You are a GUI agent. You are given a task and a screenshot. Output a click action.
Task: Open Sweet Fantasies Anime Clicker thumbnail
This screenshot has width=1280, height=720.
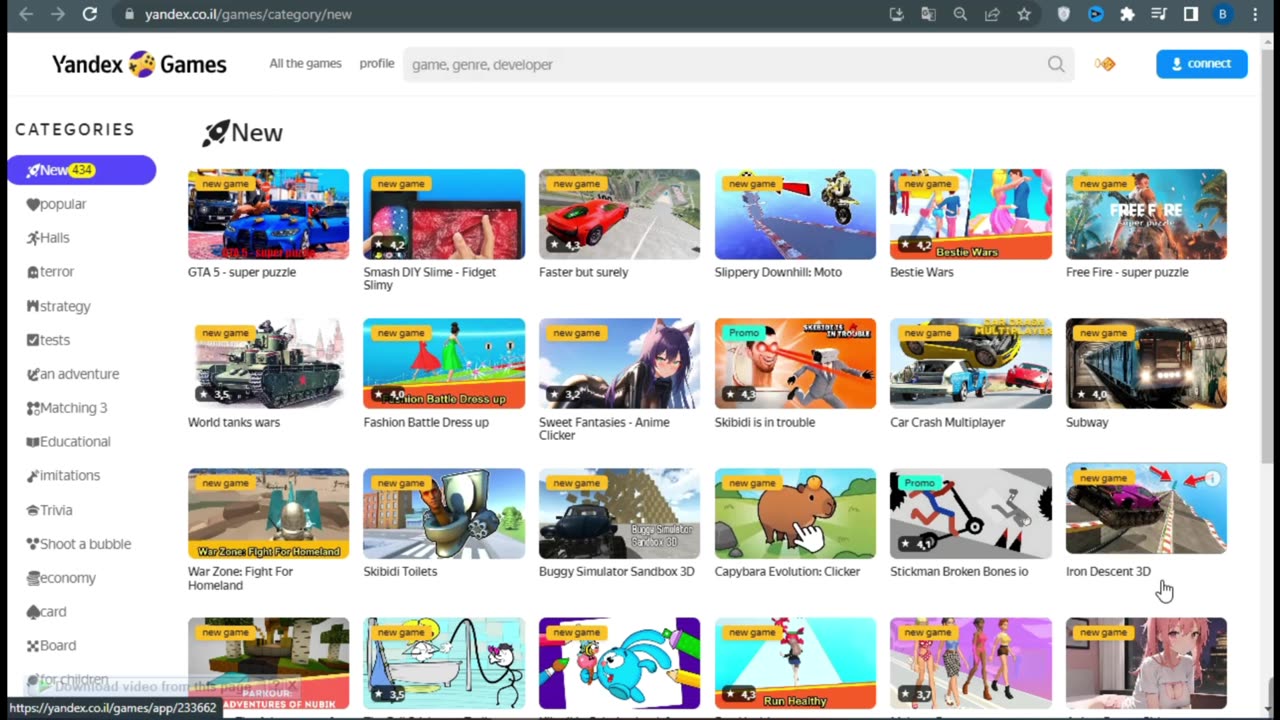[x=619, y=363]
